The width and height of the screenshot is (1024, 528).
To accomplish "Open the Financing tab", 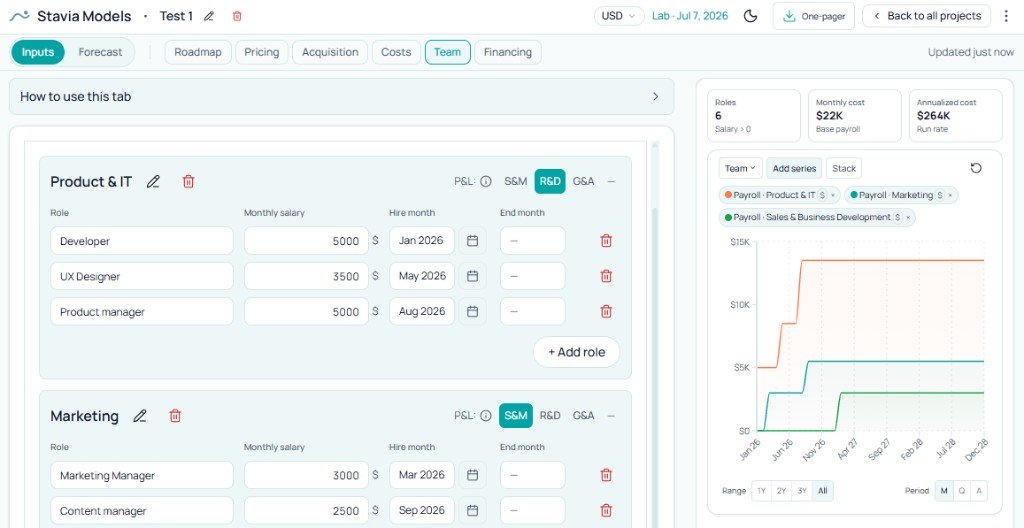I will pyautogui.click(x=507, y=52).
